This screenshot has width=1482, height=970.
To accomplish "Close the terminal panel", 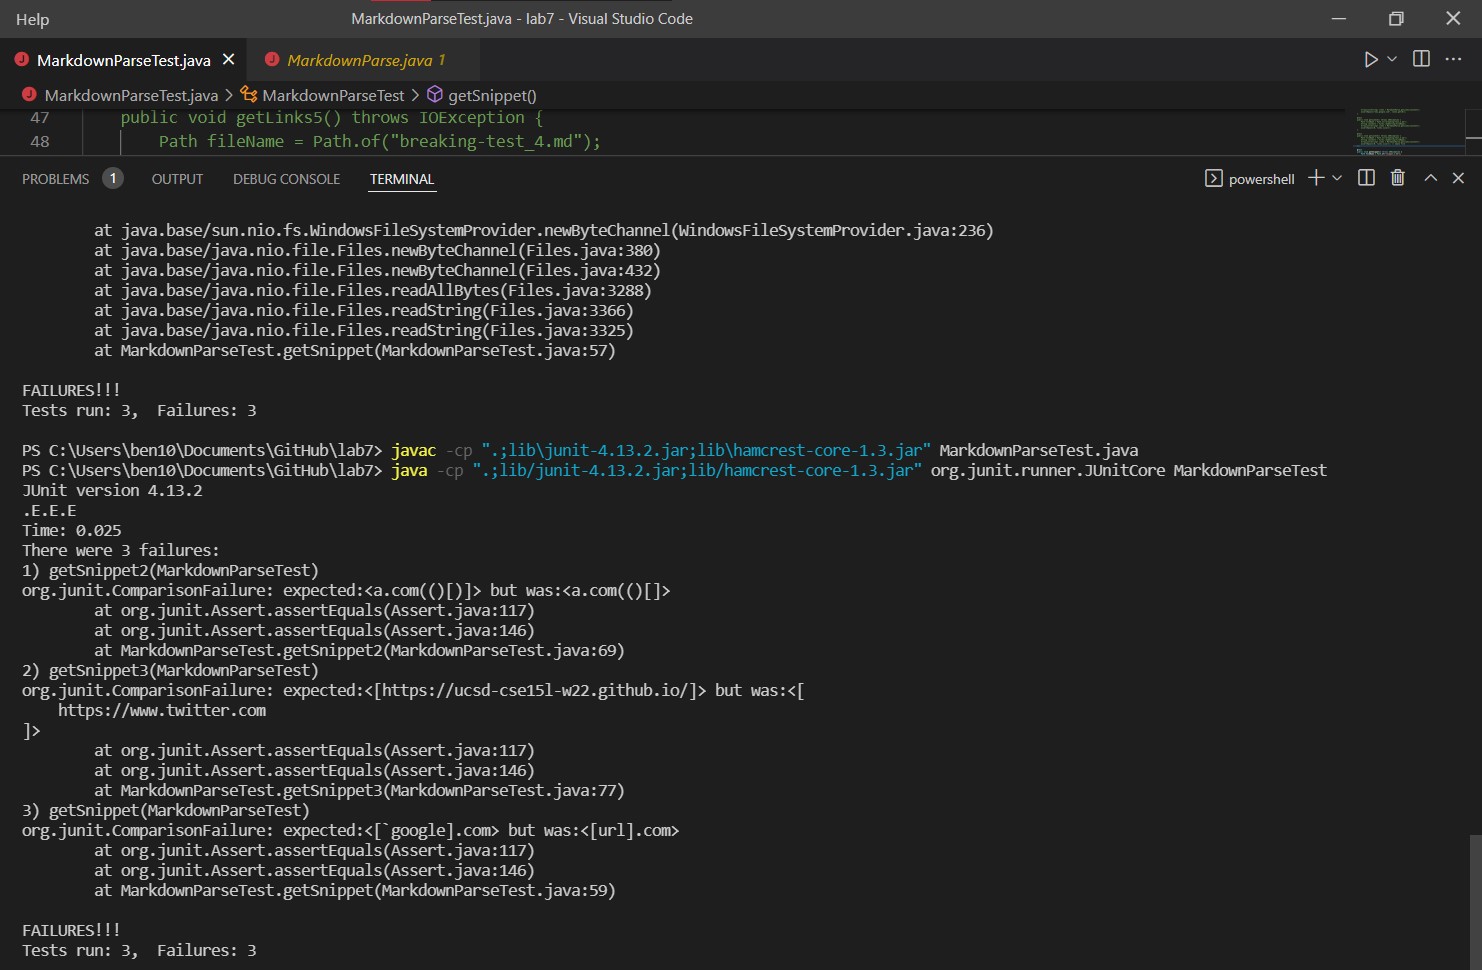I will pos(1458,178).
